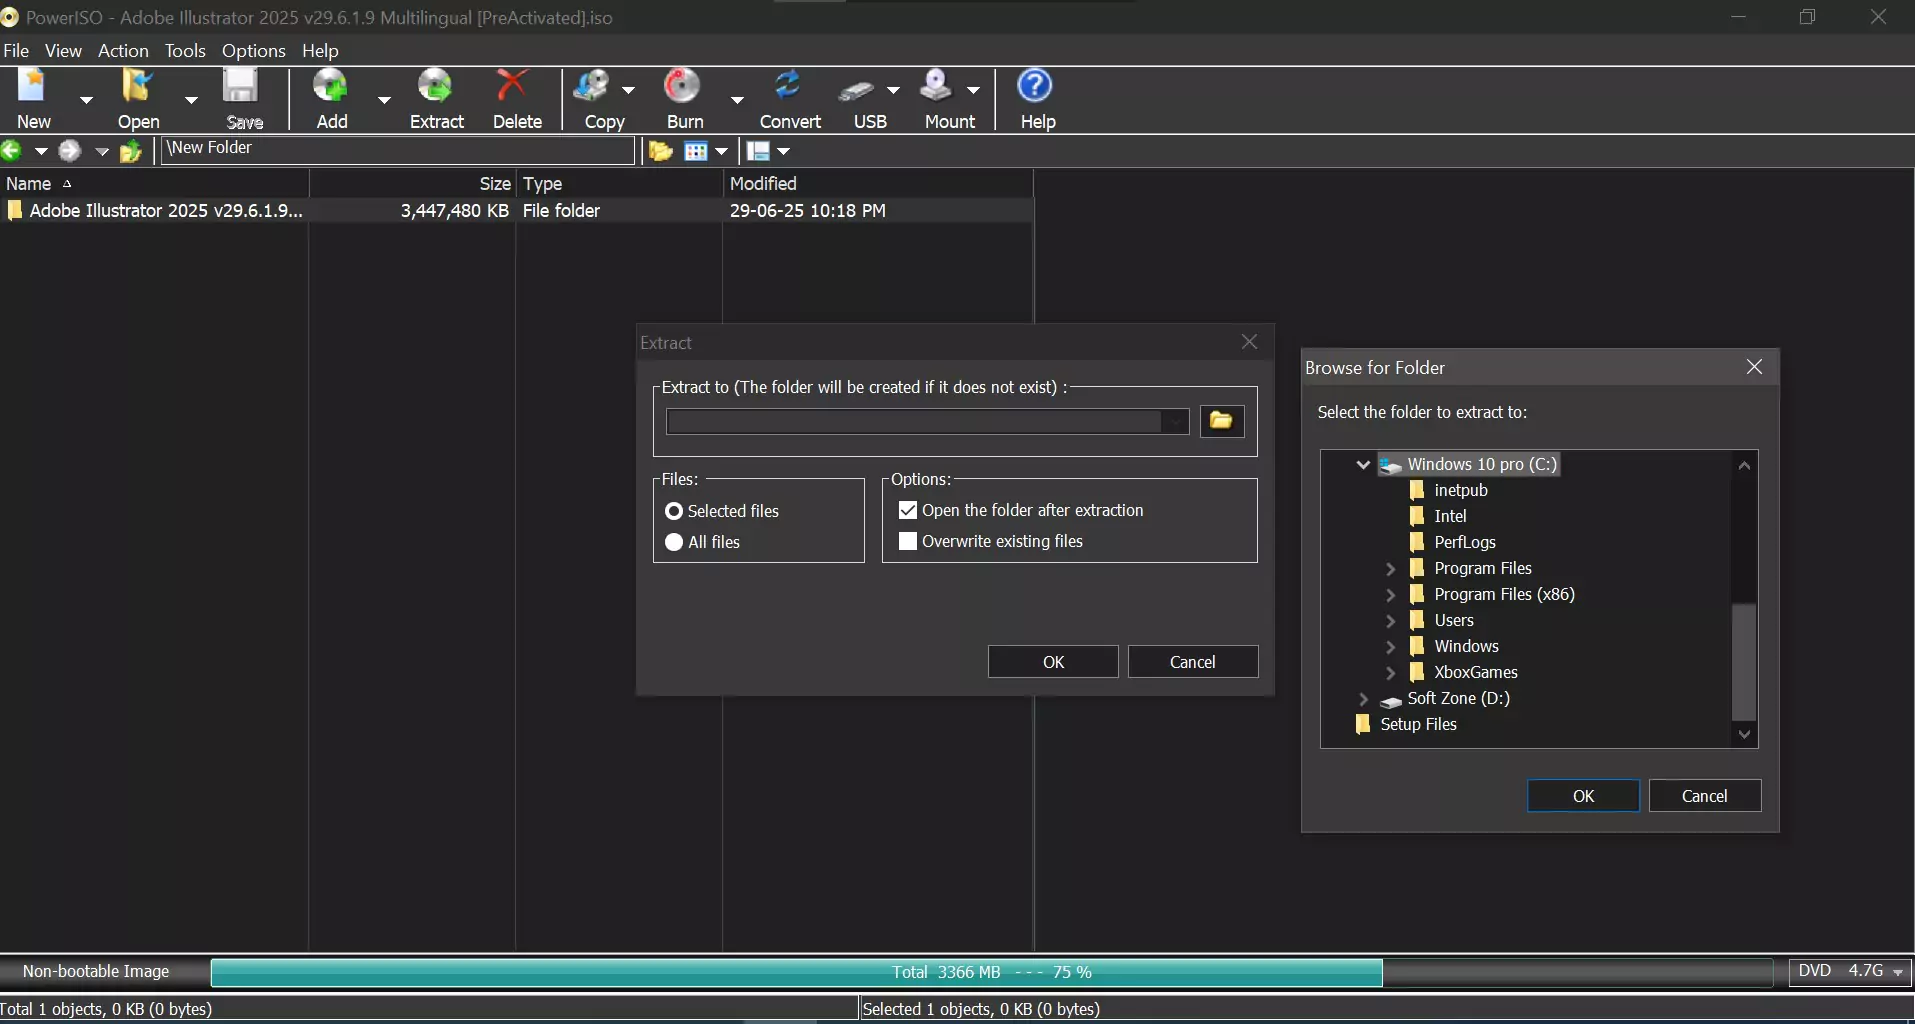Screen dimensions: 1915x1024
Task: Open the Tools menu
Action: point(185,51)
